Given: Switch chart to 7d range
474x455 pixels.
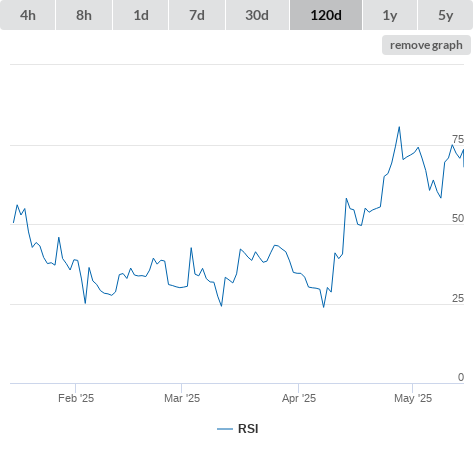Looking at the screenshot, I should (x=197, y=15).
